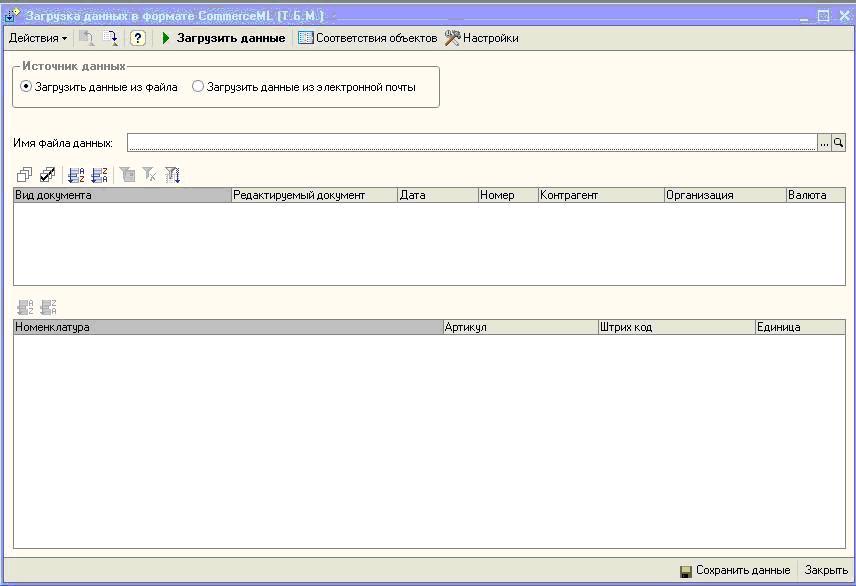The height and width of the screenshot is (586, 856).
Task: Sort documents ascending A to Z
Action: [x=76, y=175]
